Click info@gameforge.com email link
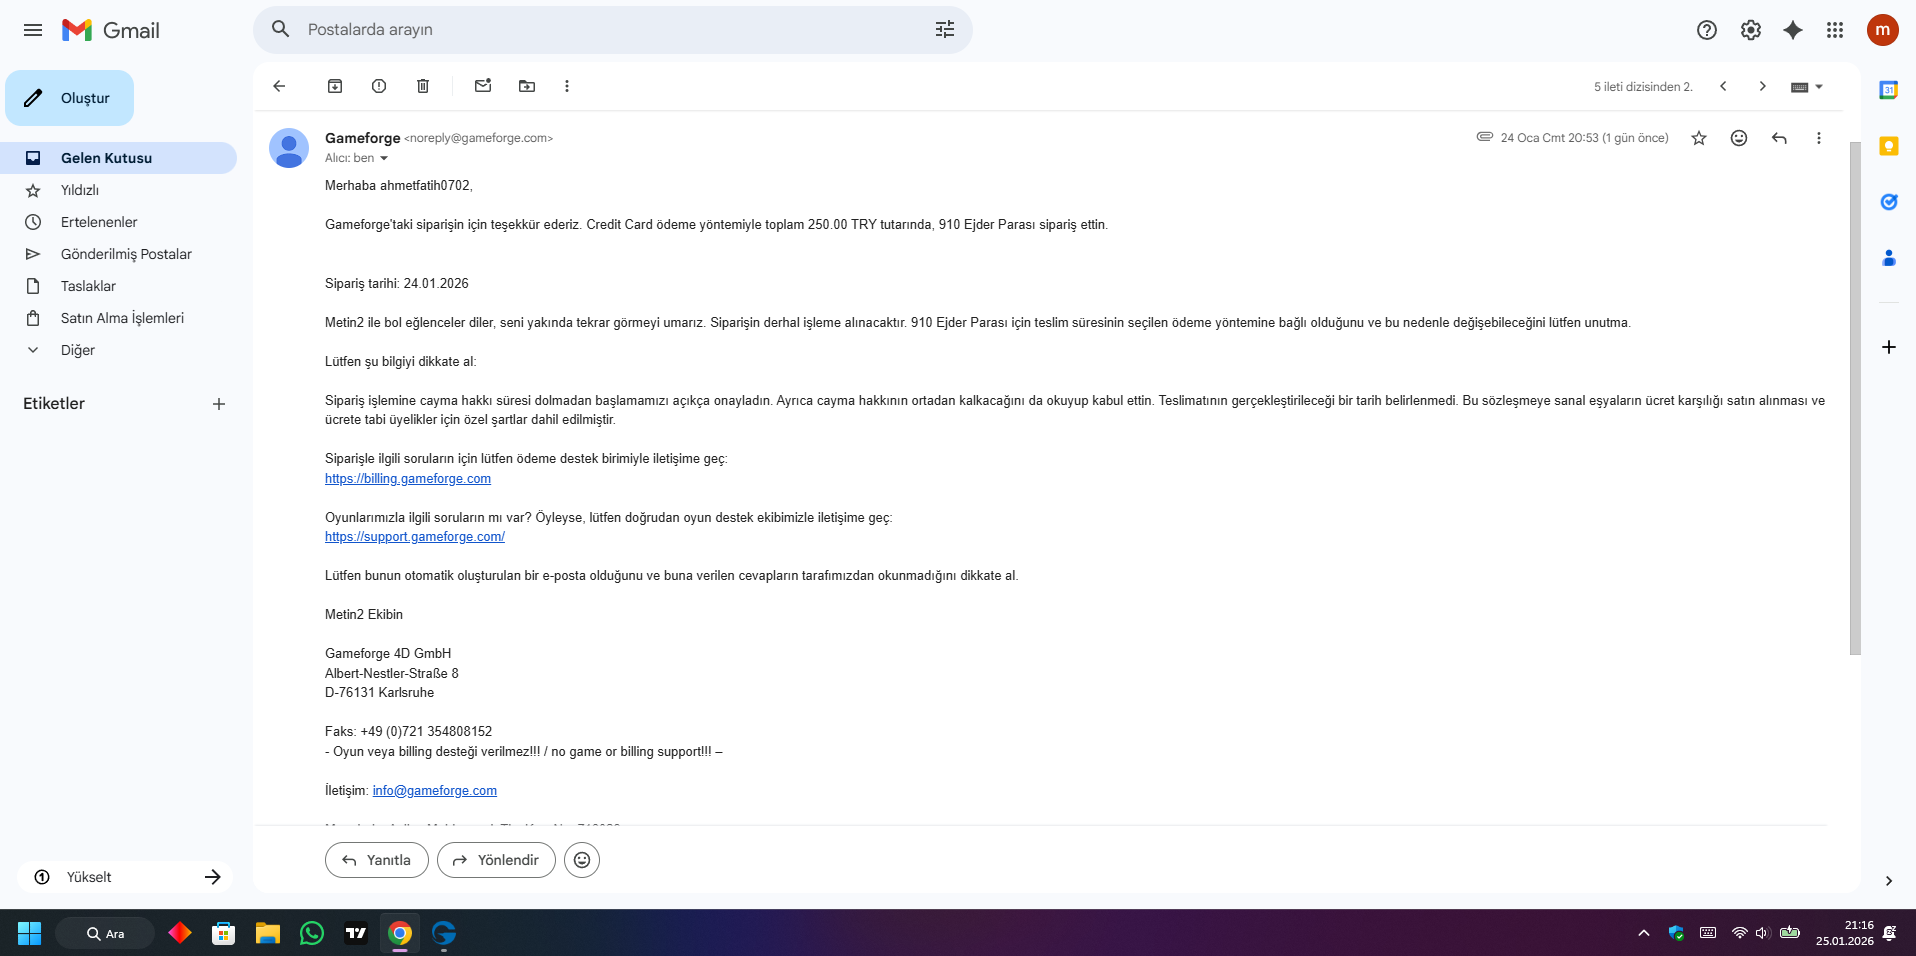The height and width of the screenshot is (956, 1916). [435, 791]
